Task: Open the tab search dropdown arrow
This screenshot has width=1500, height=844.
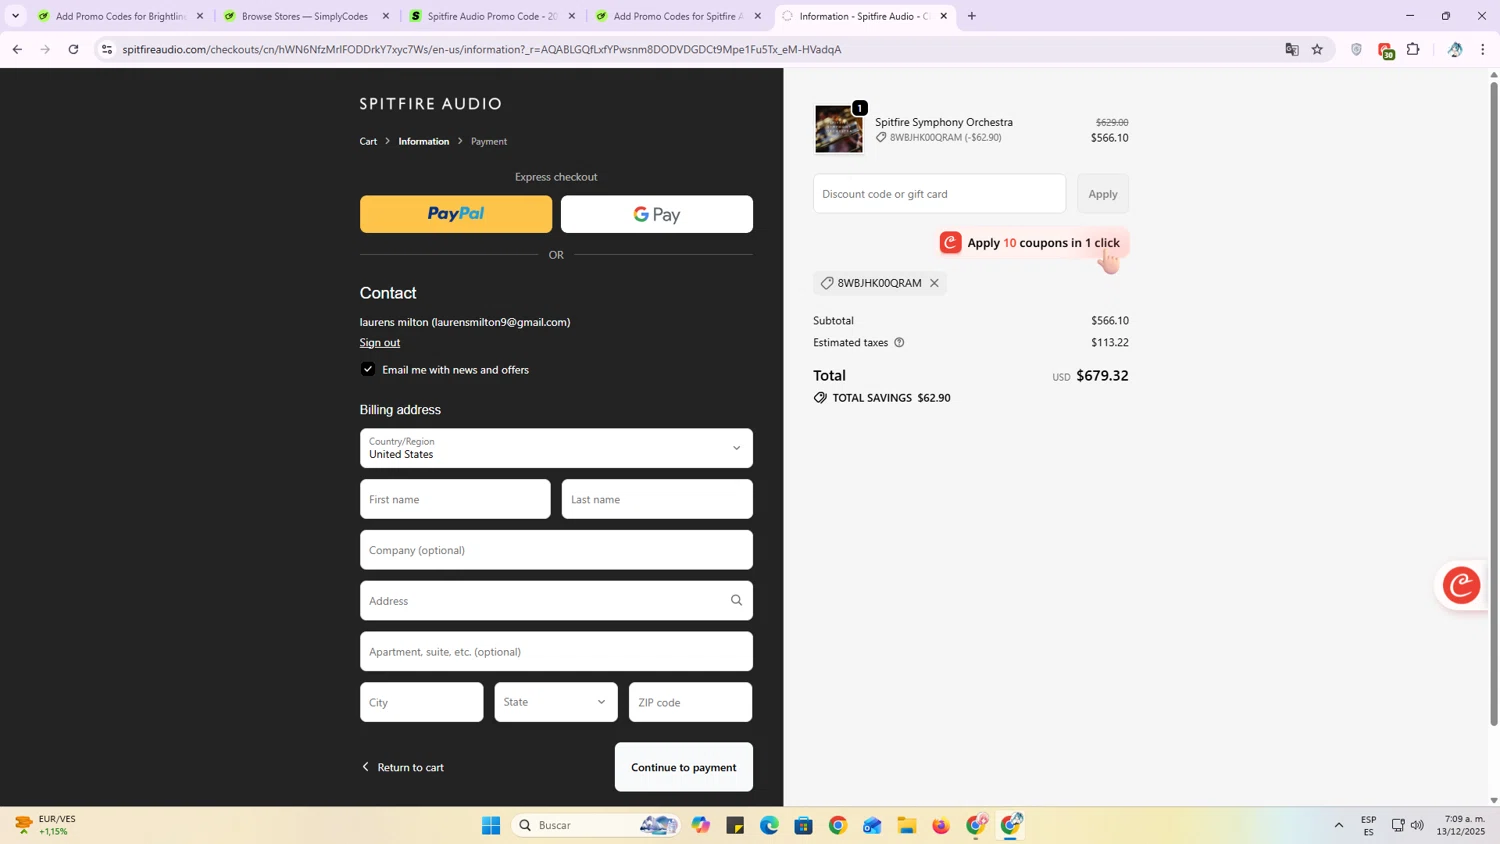Action: coord(15,16)
